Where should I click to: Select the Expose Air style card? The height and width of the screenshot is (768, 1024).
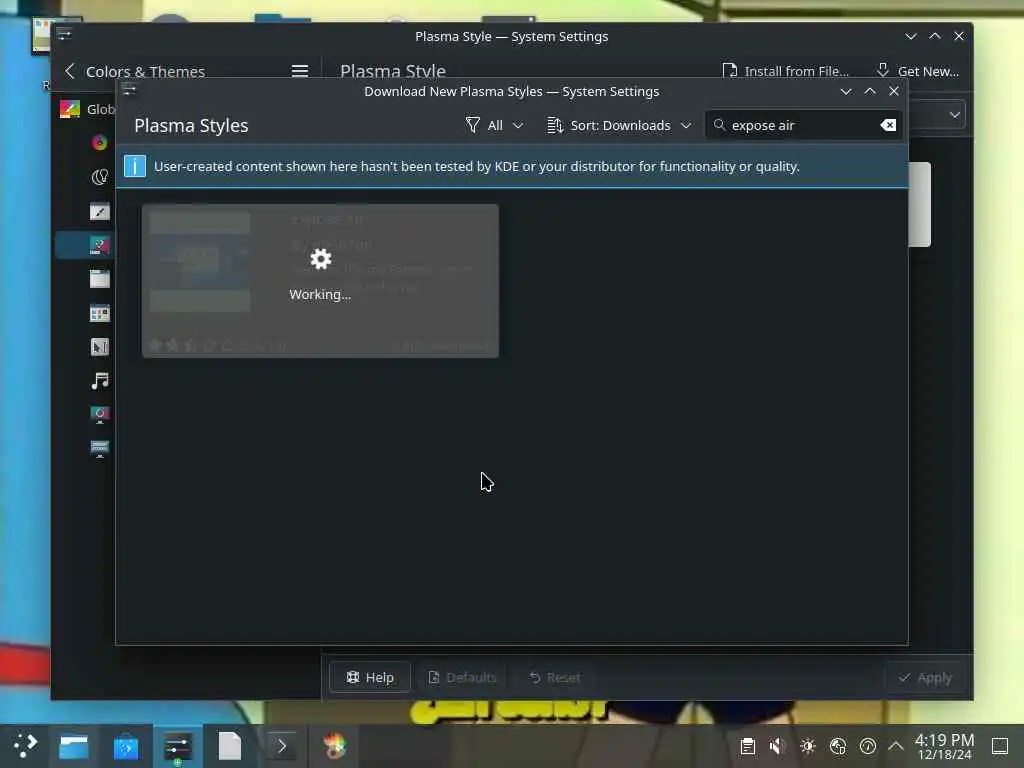pos(320,281)
